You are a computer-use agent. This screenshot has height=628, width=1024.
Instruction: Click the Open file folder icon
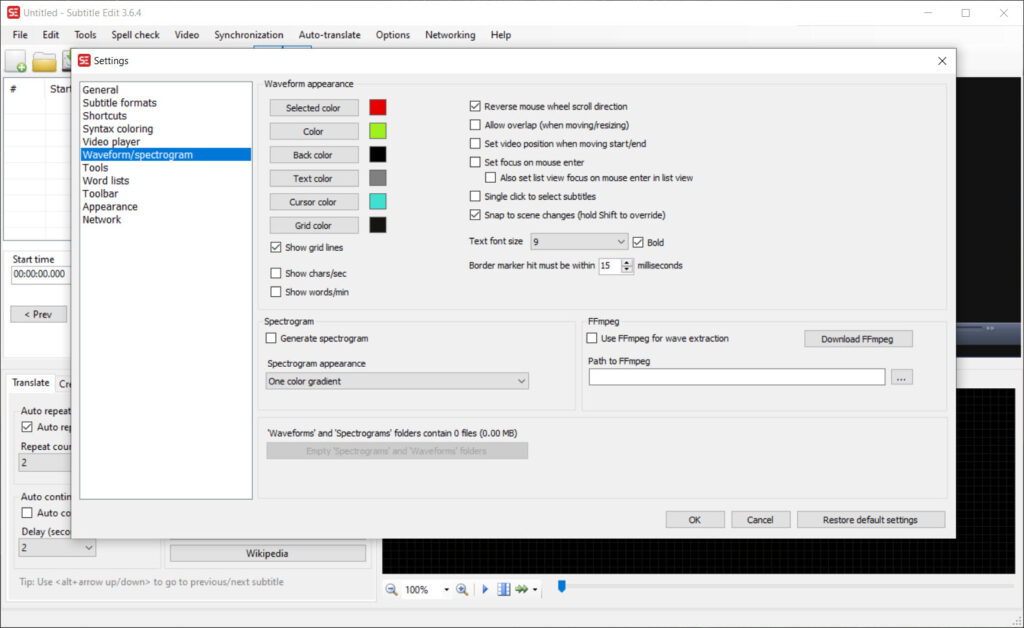(44, 62)
